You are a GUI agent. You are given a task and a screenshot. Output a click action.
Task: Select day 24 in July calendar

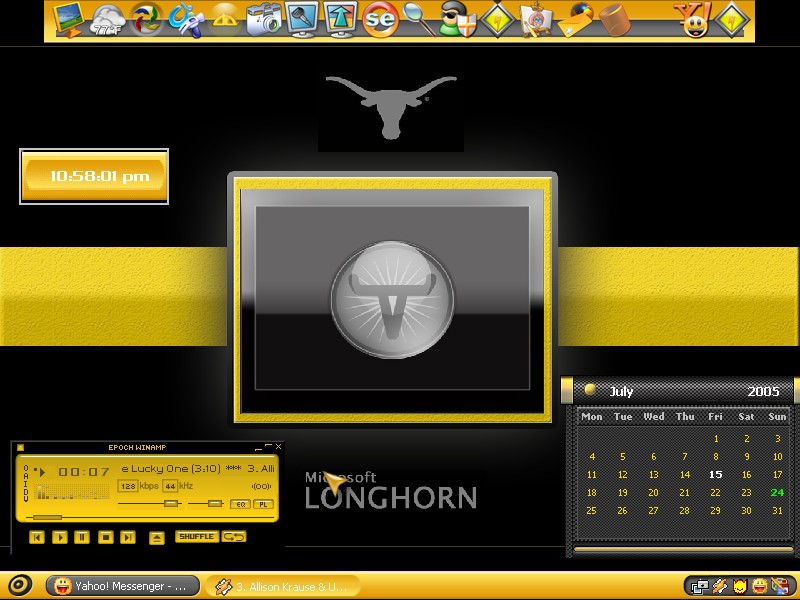(x=777, y=492)
